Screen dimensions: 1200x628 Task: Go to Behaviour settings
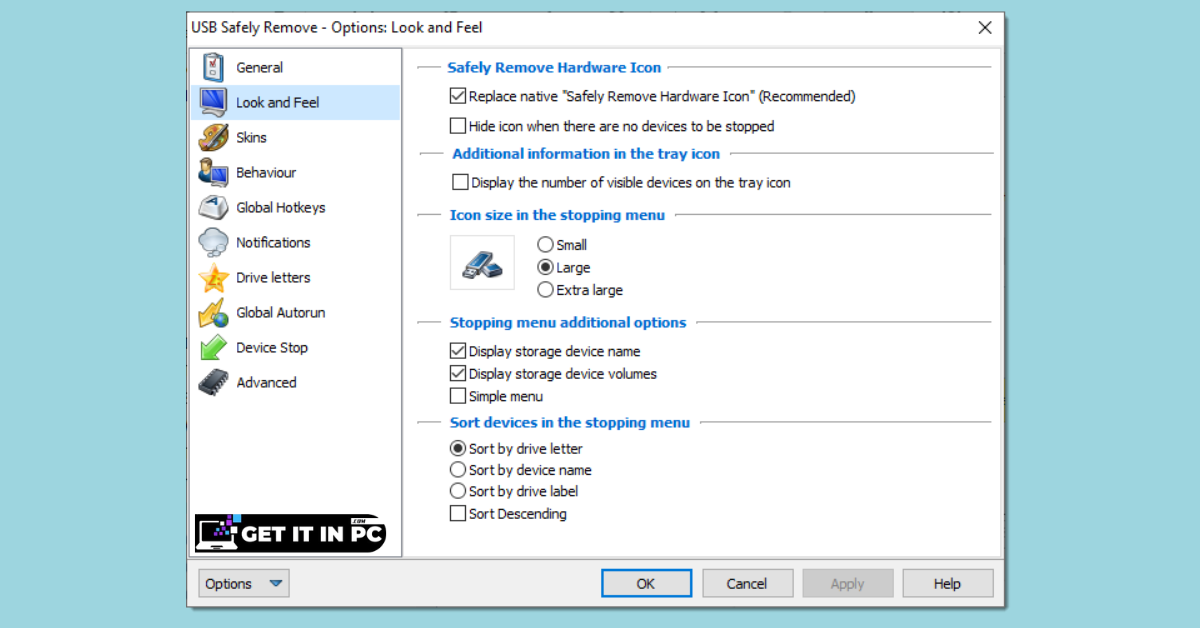tap(295, 172)
